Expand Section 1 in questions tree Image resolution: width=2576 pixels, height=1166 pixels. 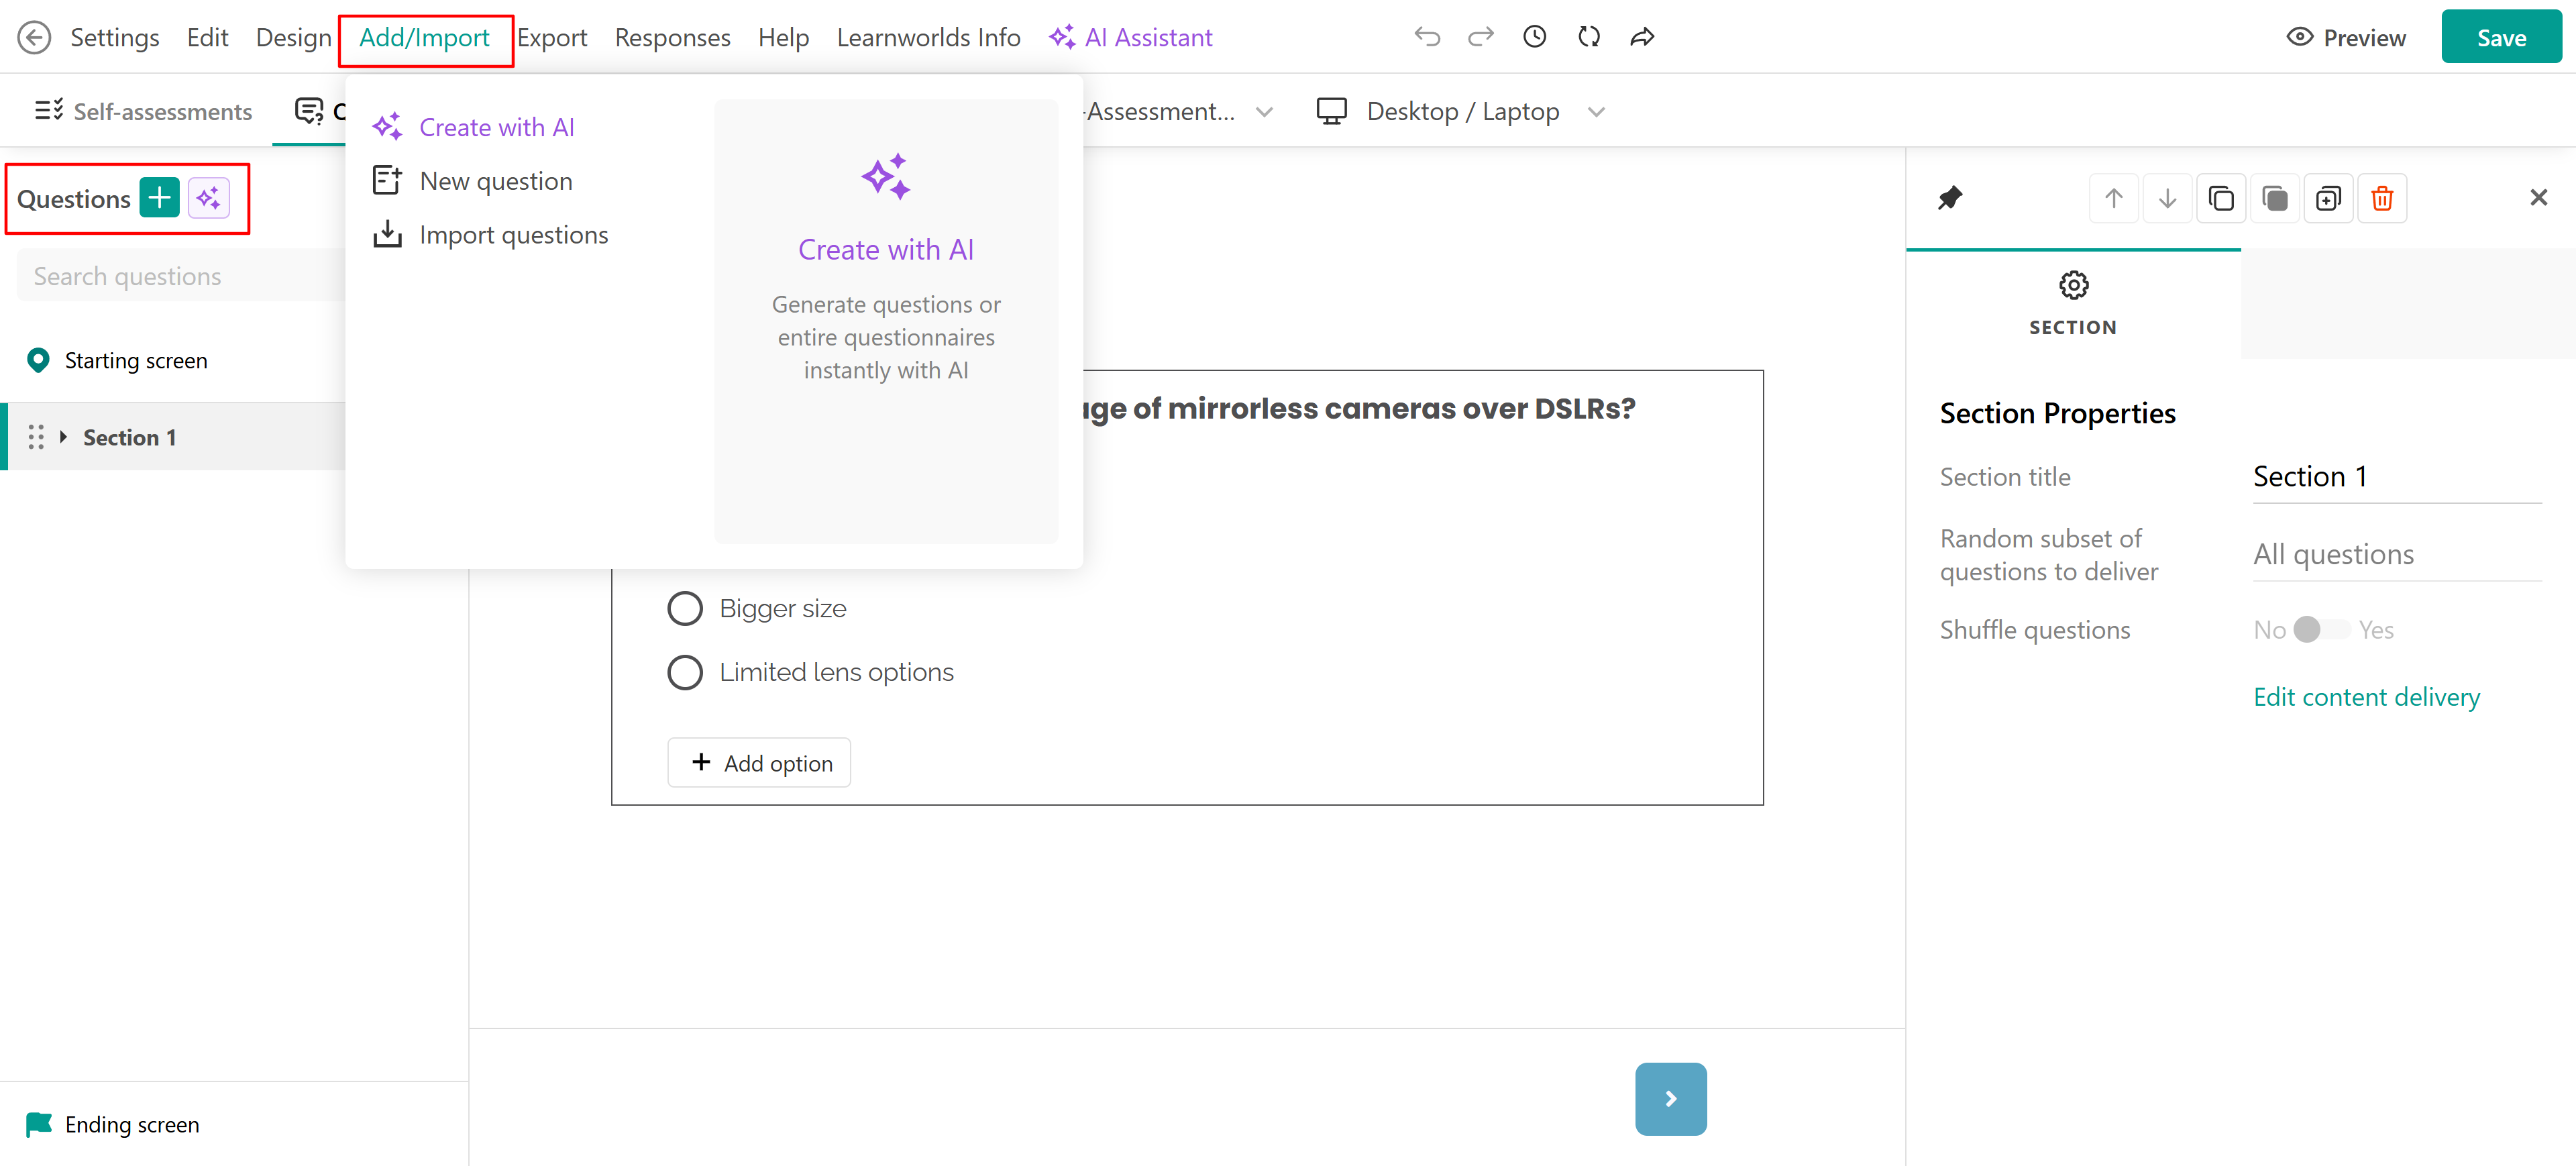coord(63,437)
